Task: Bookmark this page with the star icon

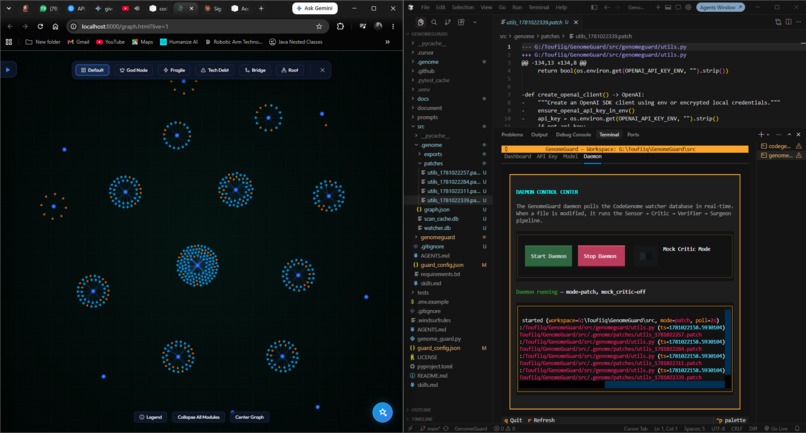Action: pyautogui.click(x=319, y=26)
